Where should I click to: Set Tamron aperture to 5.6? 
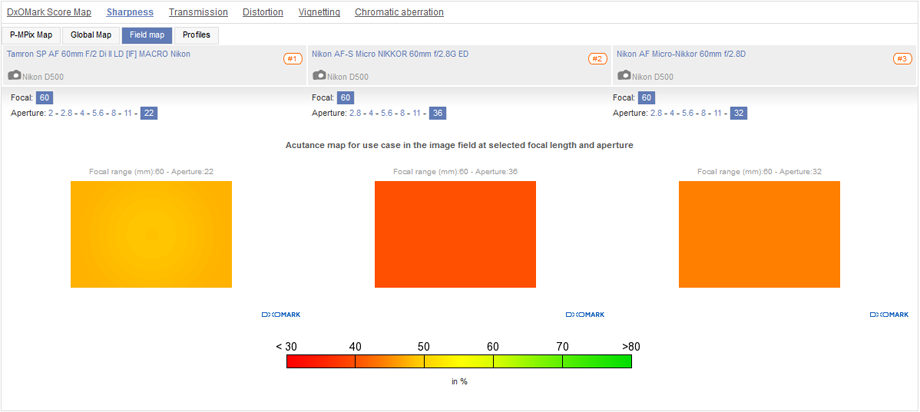pos(97,113)
